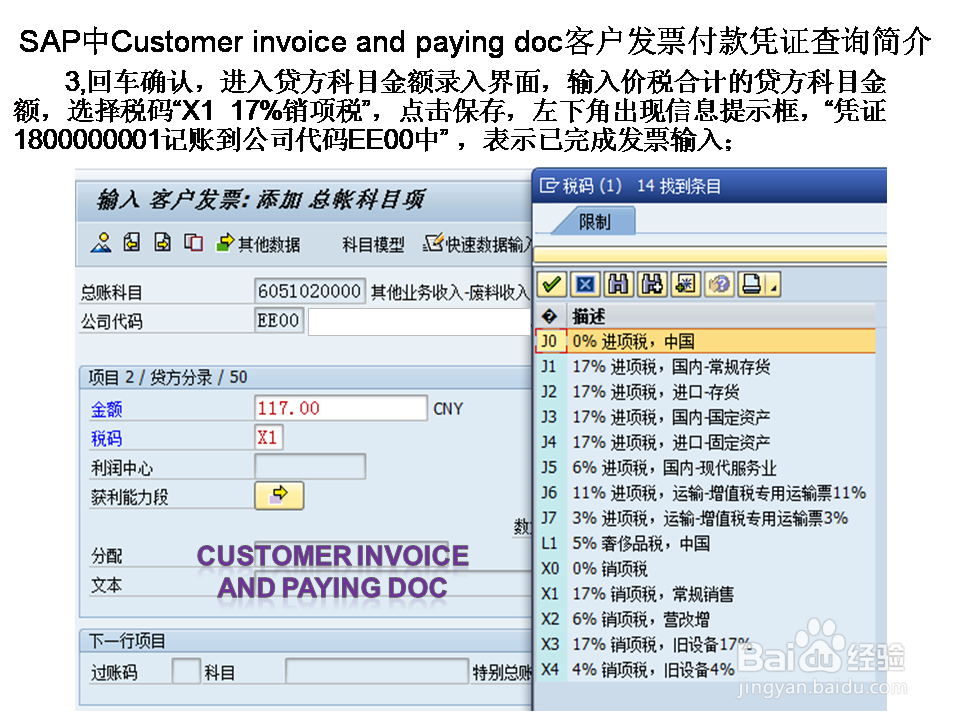Click the 描述 column header

click(x=588, y=317)
